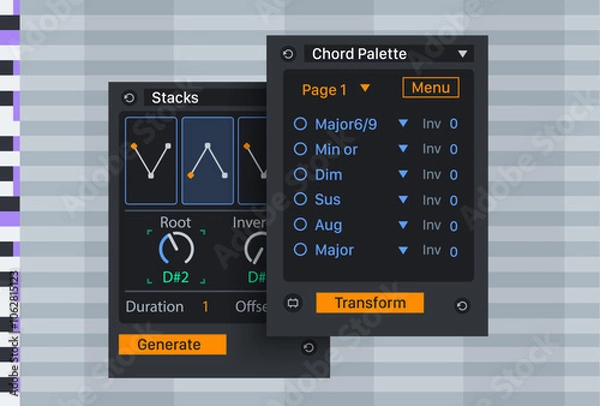Click the Inversion knob in Stacks
The width and height of the screenshot is (600, 406).
click(256, 248)
